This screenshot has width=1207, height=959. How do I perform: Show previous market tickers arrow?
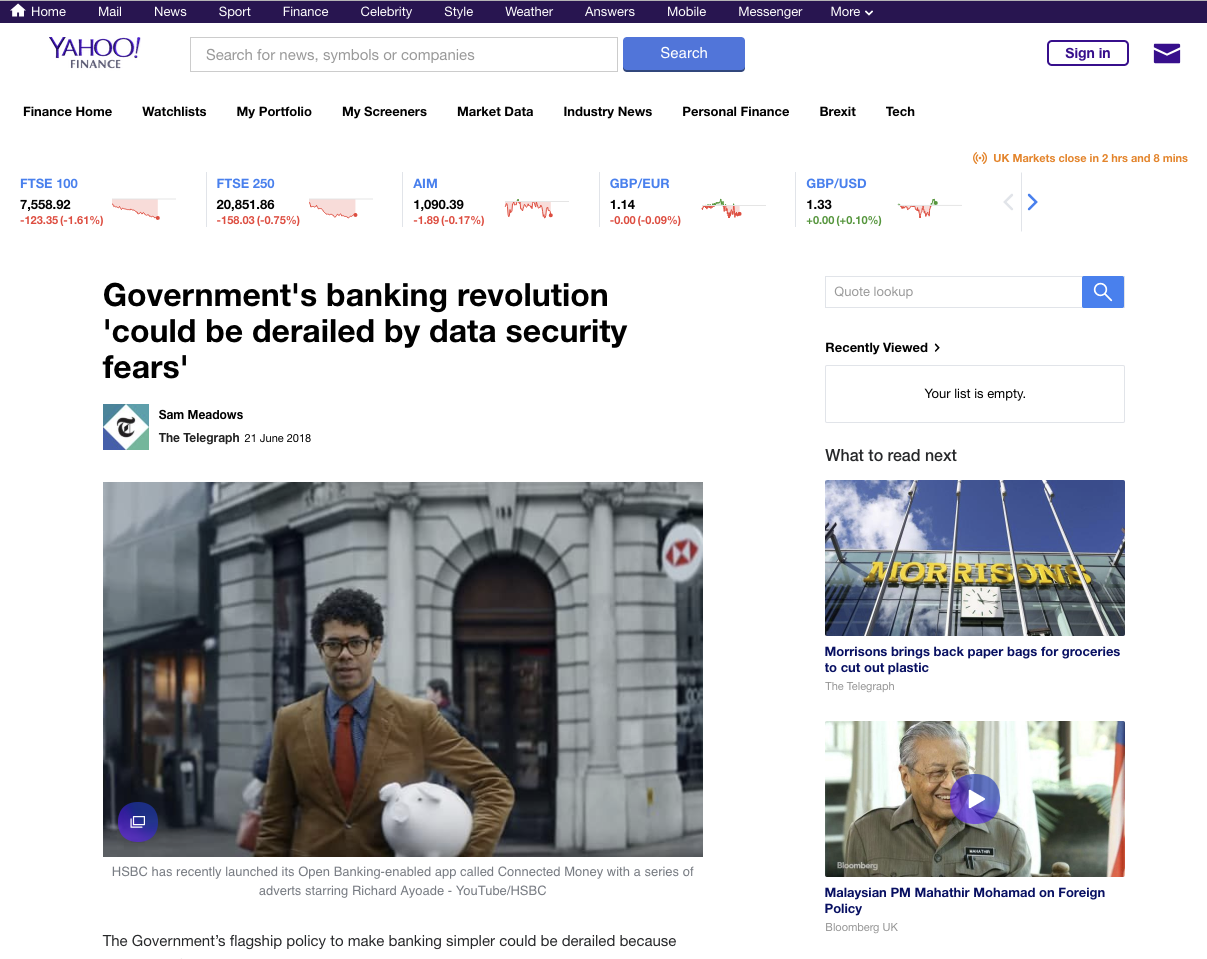[1008, 202]
